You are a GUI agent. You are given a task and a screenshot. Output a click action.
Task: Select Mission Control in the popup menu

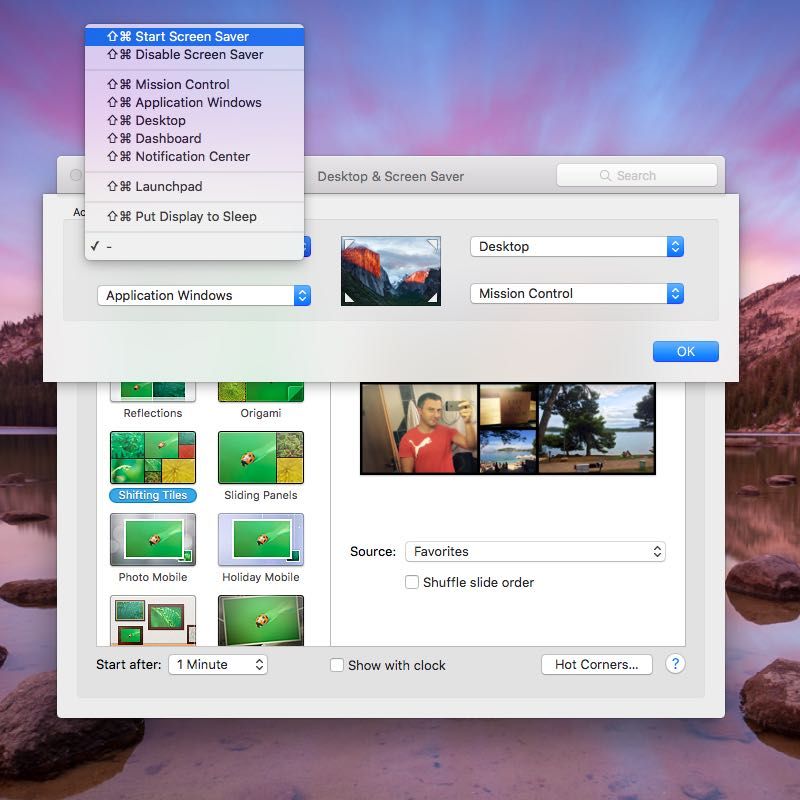tap(194, 84)
